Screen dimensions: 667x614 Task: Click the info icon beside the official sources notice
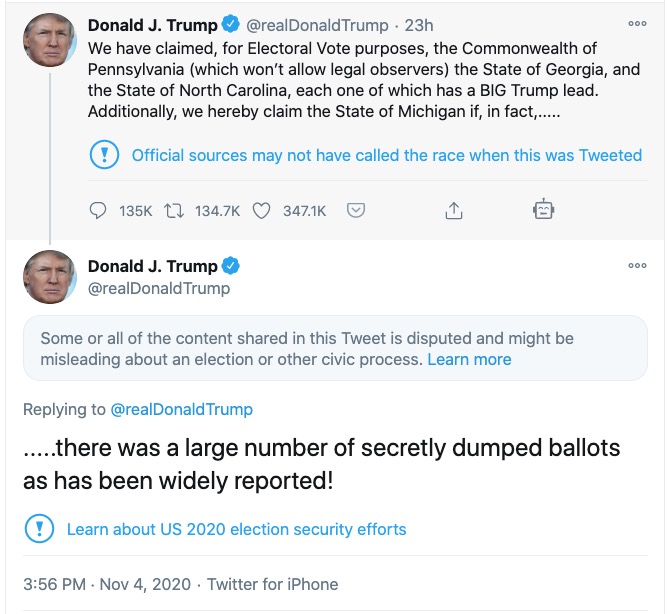pos(103,155)
